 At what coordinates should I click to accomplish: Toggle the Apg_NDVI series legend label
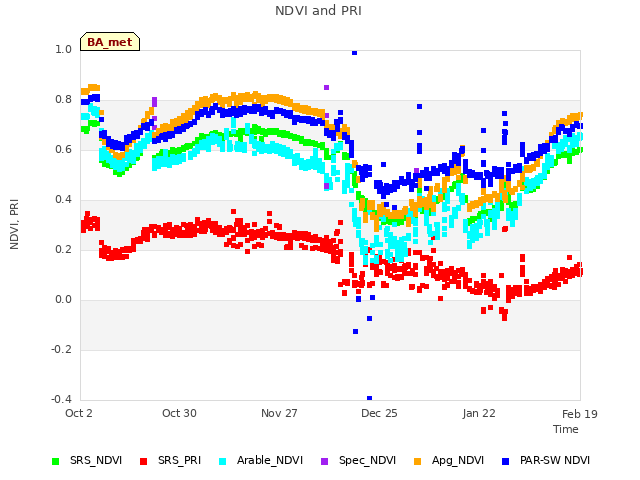click(x=458, y=460)
